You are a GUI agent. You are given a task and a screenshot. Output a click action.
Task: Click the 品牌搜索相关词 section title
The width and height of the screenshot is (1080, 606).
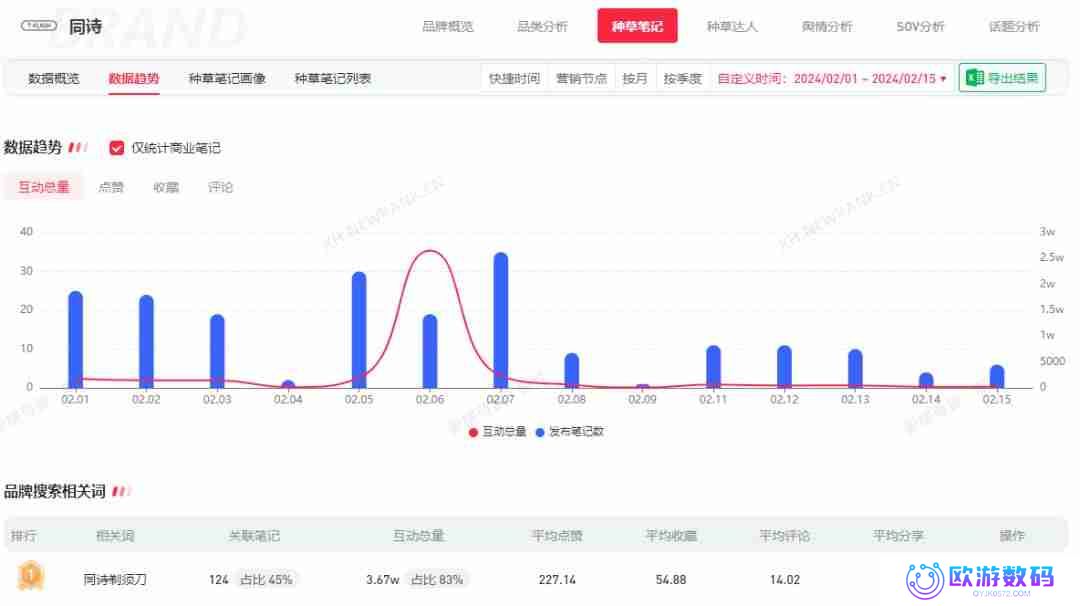point(55,492)
